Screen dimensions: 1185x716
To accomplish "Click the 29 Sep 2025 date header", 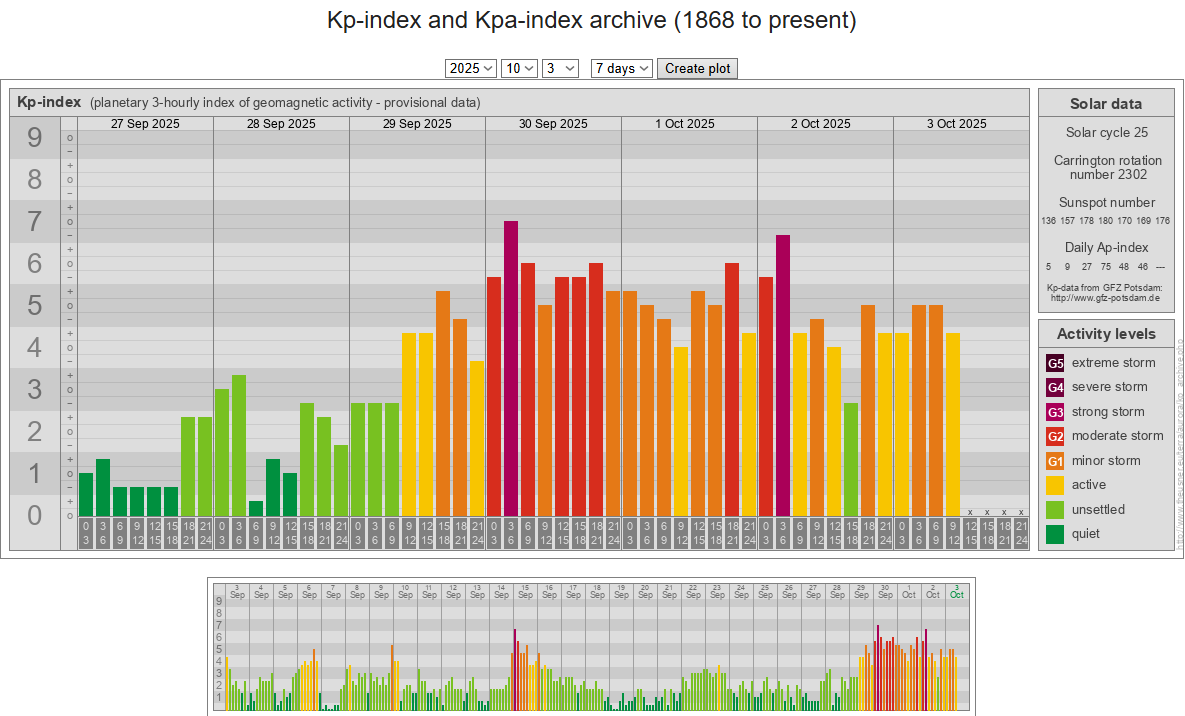I will coord(417,124).
